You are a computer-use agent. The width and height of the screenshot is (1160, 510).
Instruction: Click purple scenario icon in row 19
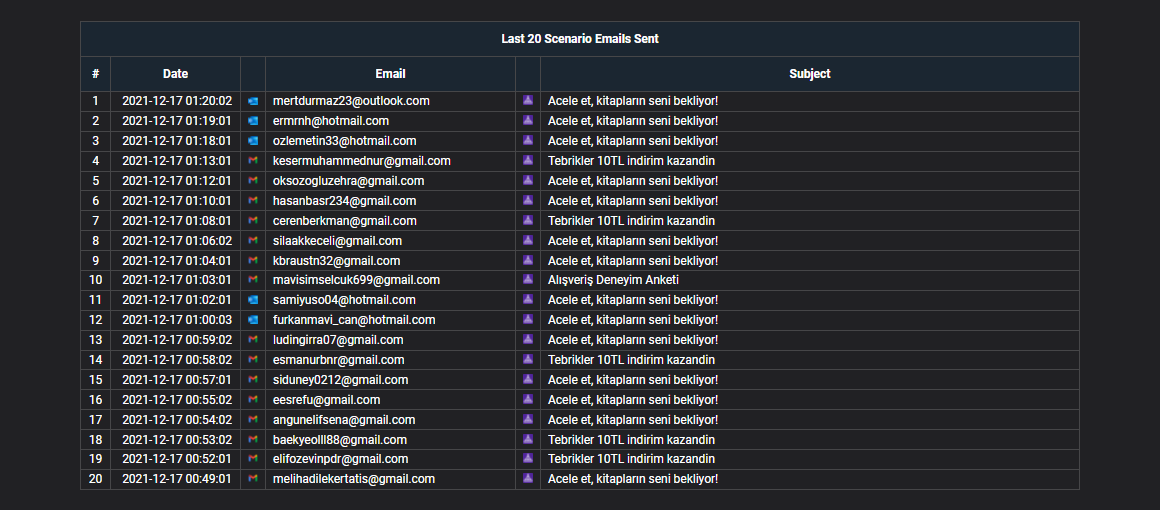coord(527,459)
